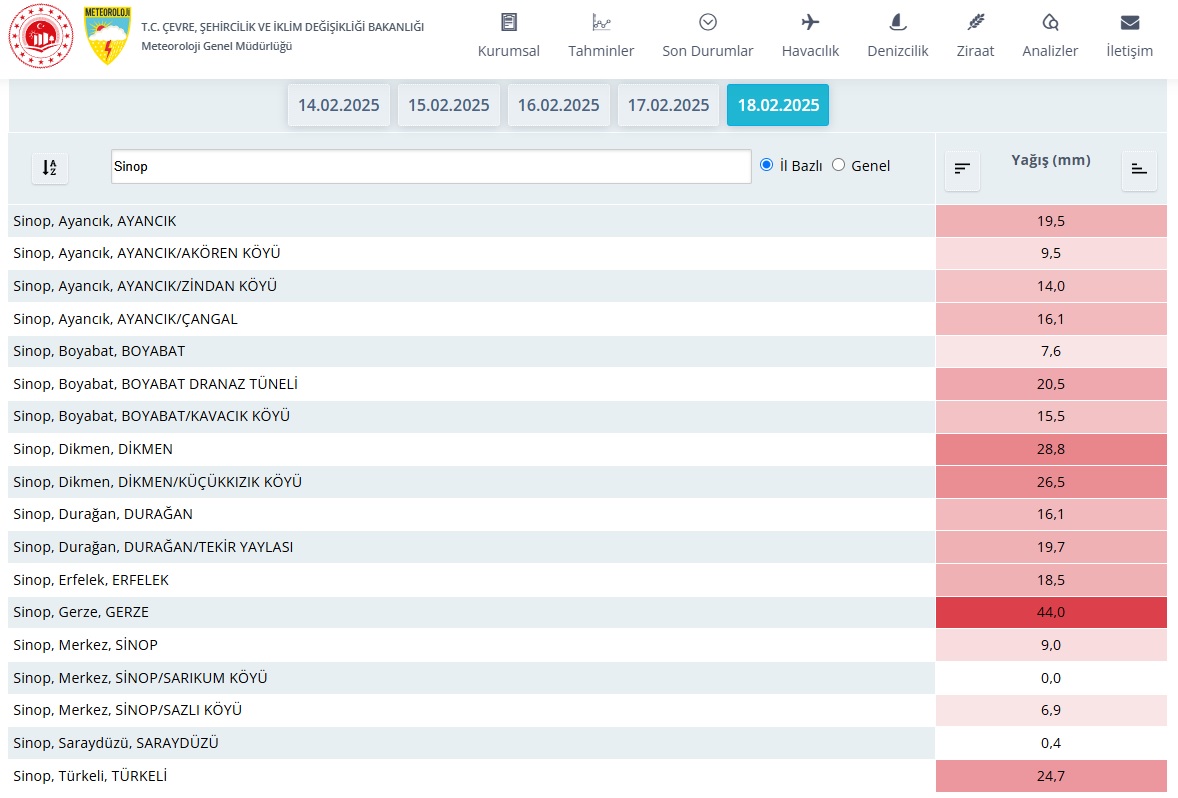Click the 16.02.2025 date button
Image resolution: width=1178 pixels, height=798 pixels.
click(x=558, y=105)
